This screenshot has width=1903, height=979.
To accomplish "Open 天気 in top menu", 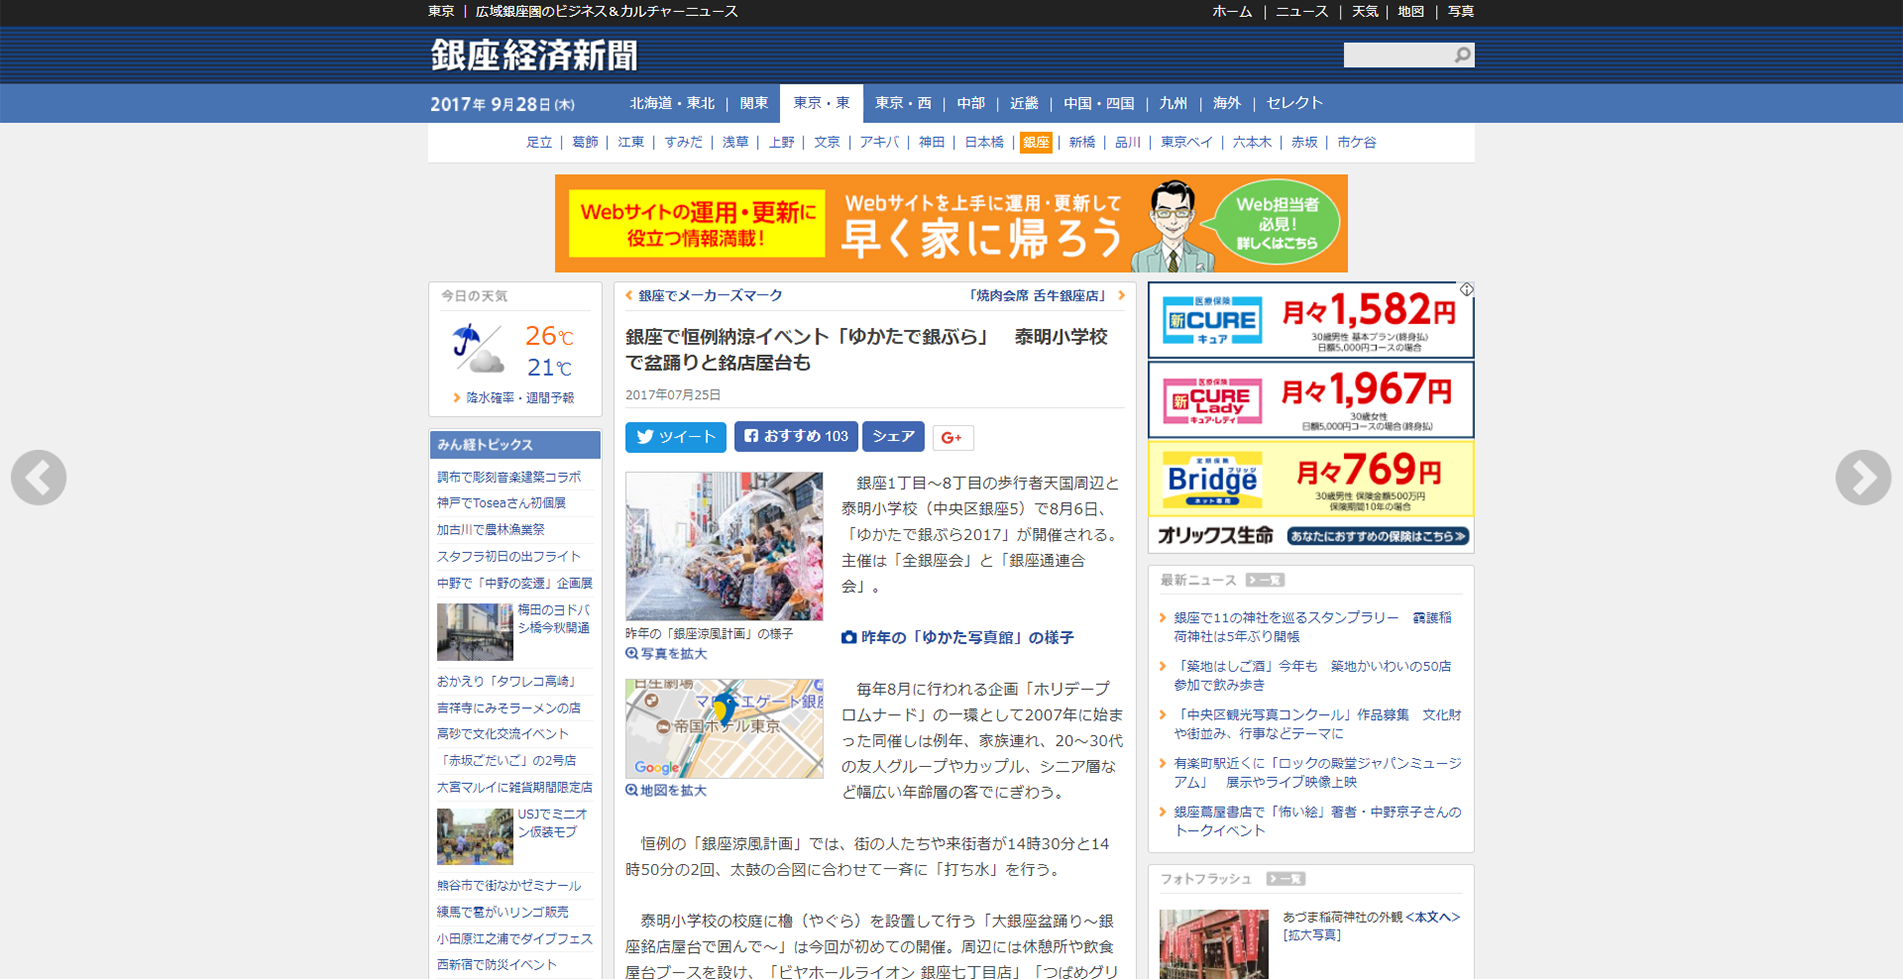I will 1365,12.
